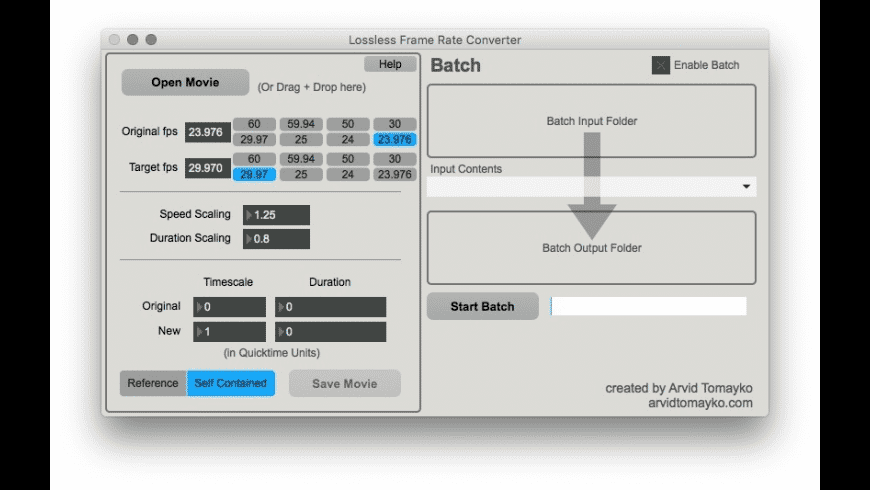Viewport: 870px width, 490px height.
Task: Click the (Or Drag + Drop here) hint
Action: click(311, 87)
